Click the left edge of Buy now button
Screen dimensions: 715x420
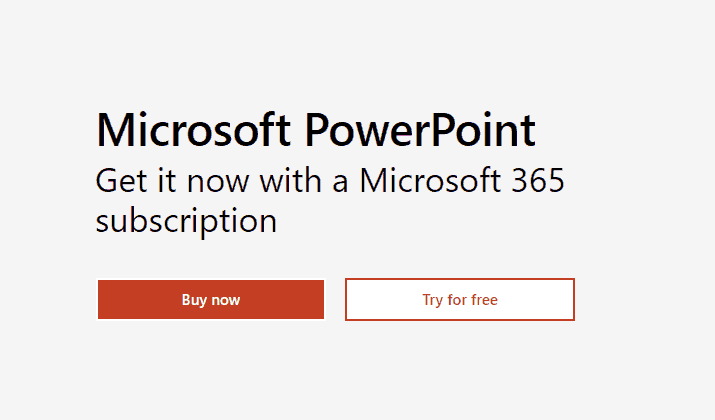click(103, 300)
